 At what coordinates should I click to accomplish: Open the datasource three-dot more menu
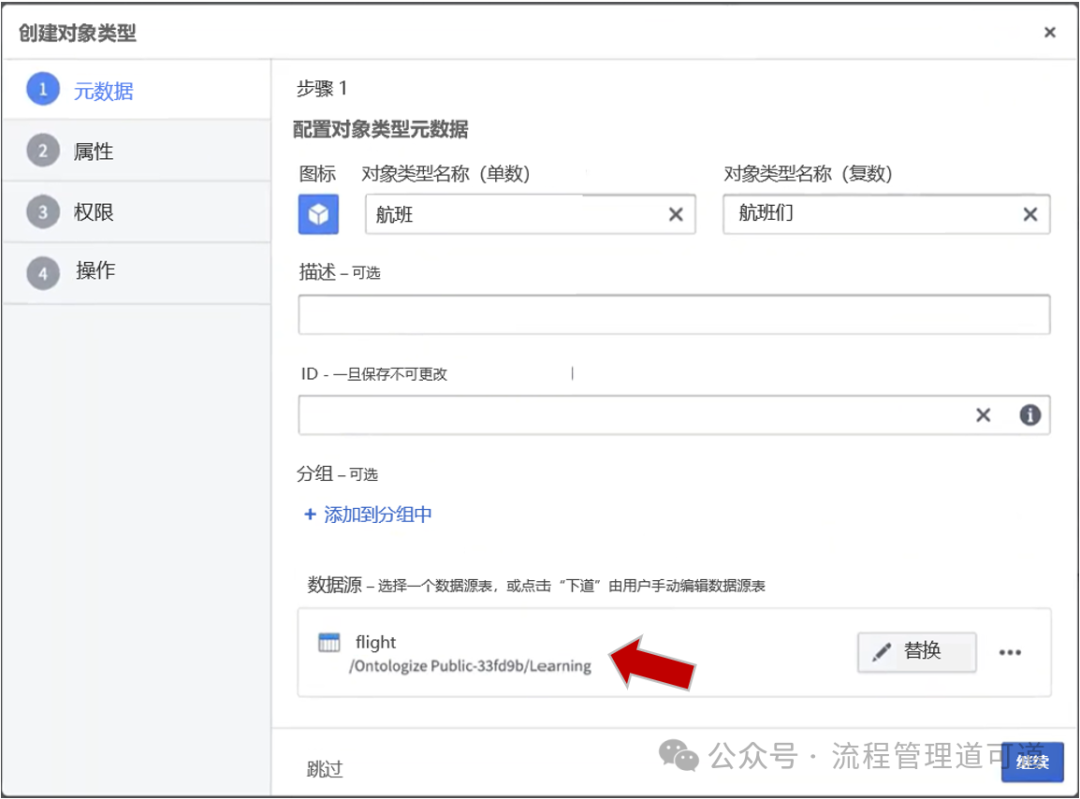pos(1010,653)
